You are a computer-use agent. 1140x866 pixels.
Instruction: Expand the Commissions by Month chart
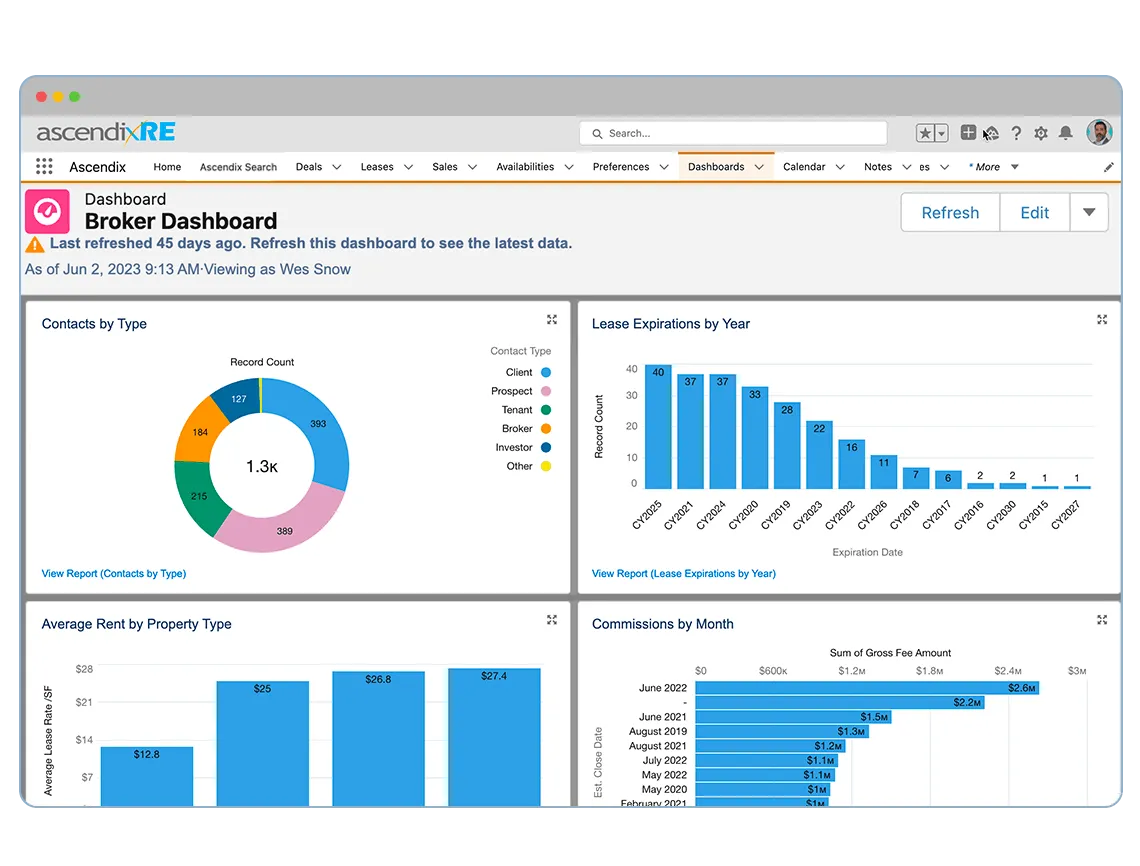click(x=1102, y=620)
